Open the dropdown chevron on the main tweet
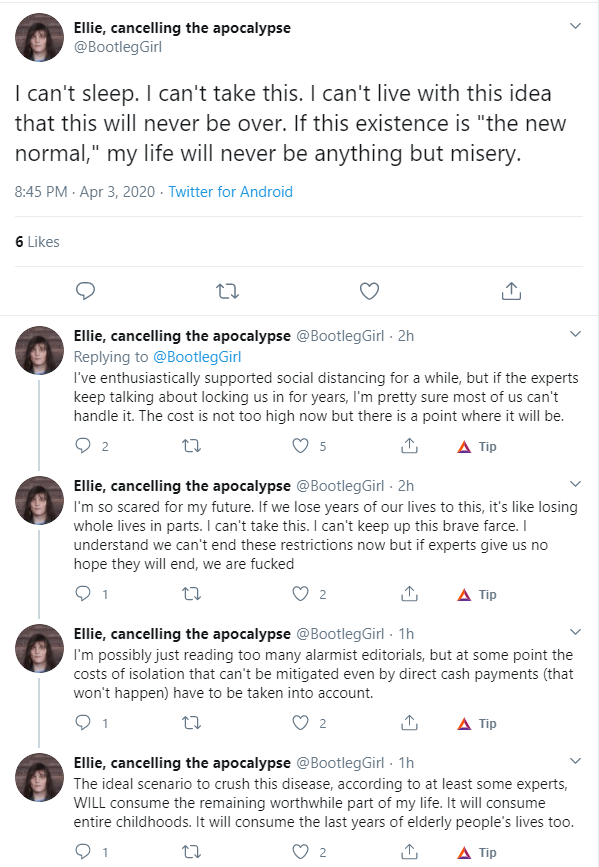 576,26
